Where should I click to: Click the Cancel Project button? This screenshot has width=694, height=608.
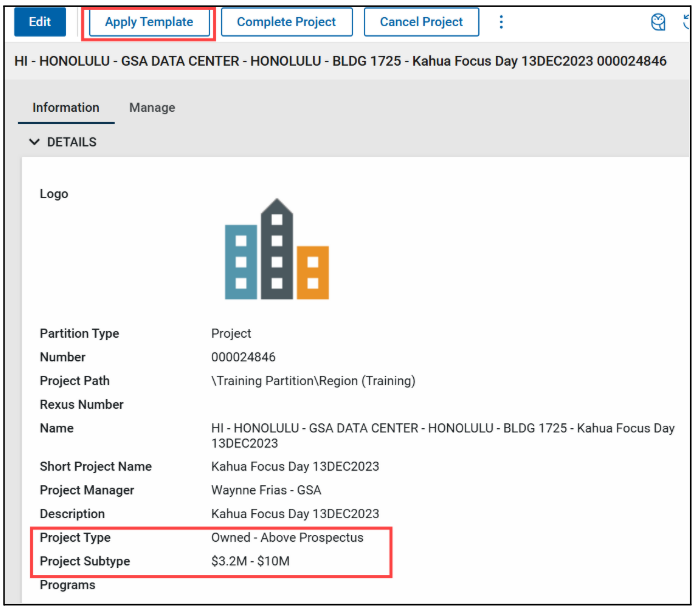[421, 22]
